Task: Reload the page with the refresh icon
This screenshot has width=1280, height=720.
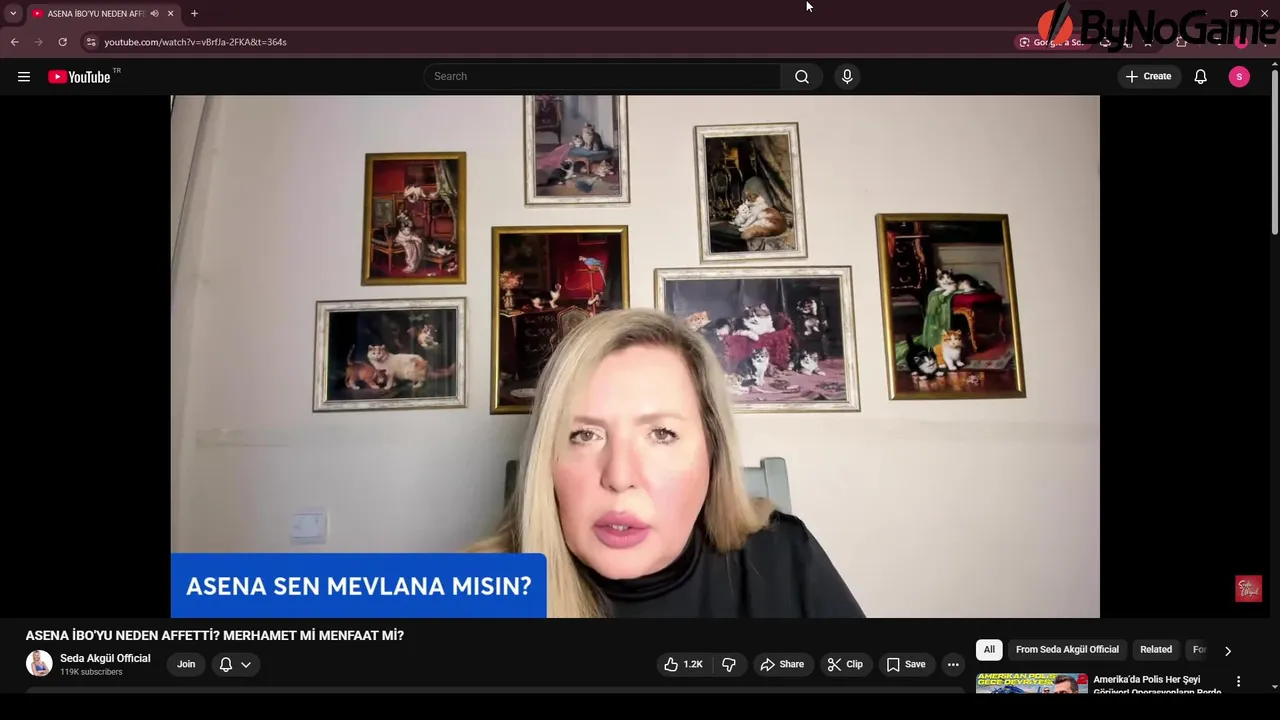Action: pyautogui.click(x=62, y=42)
